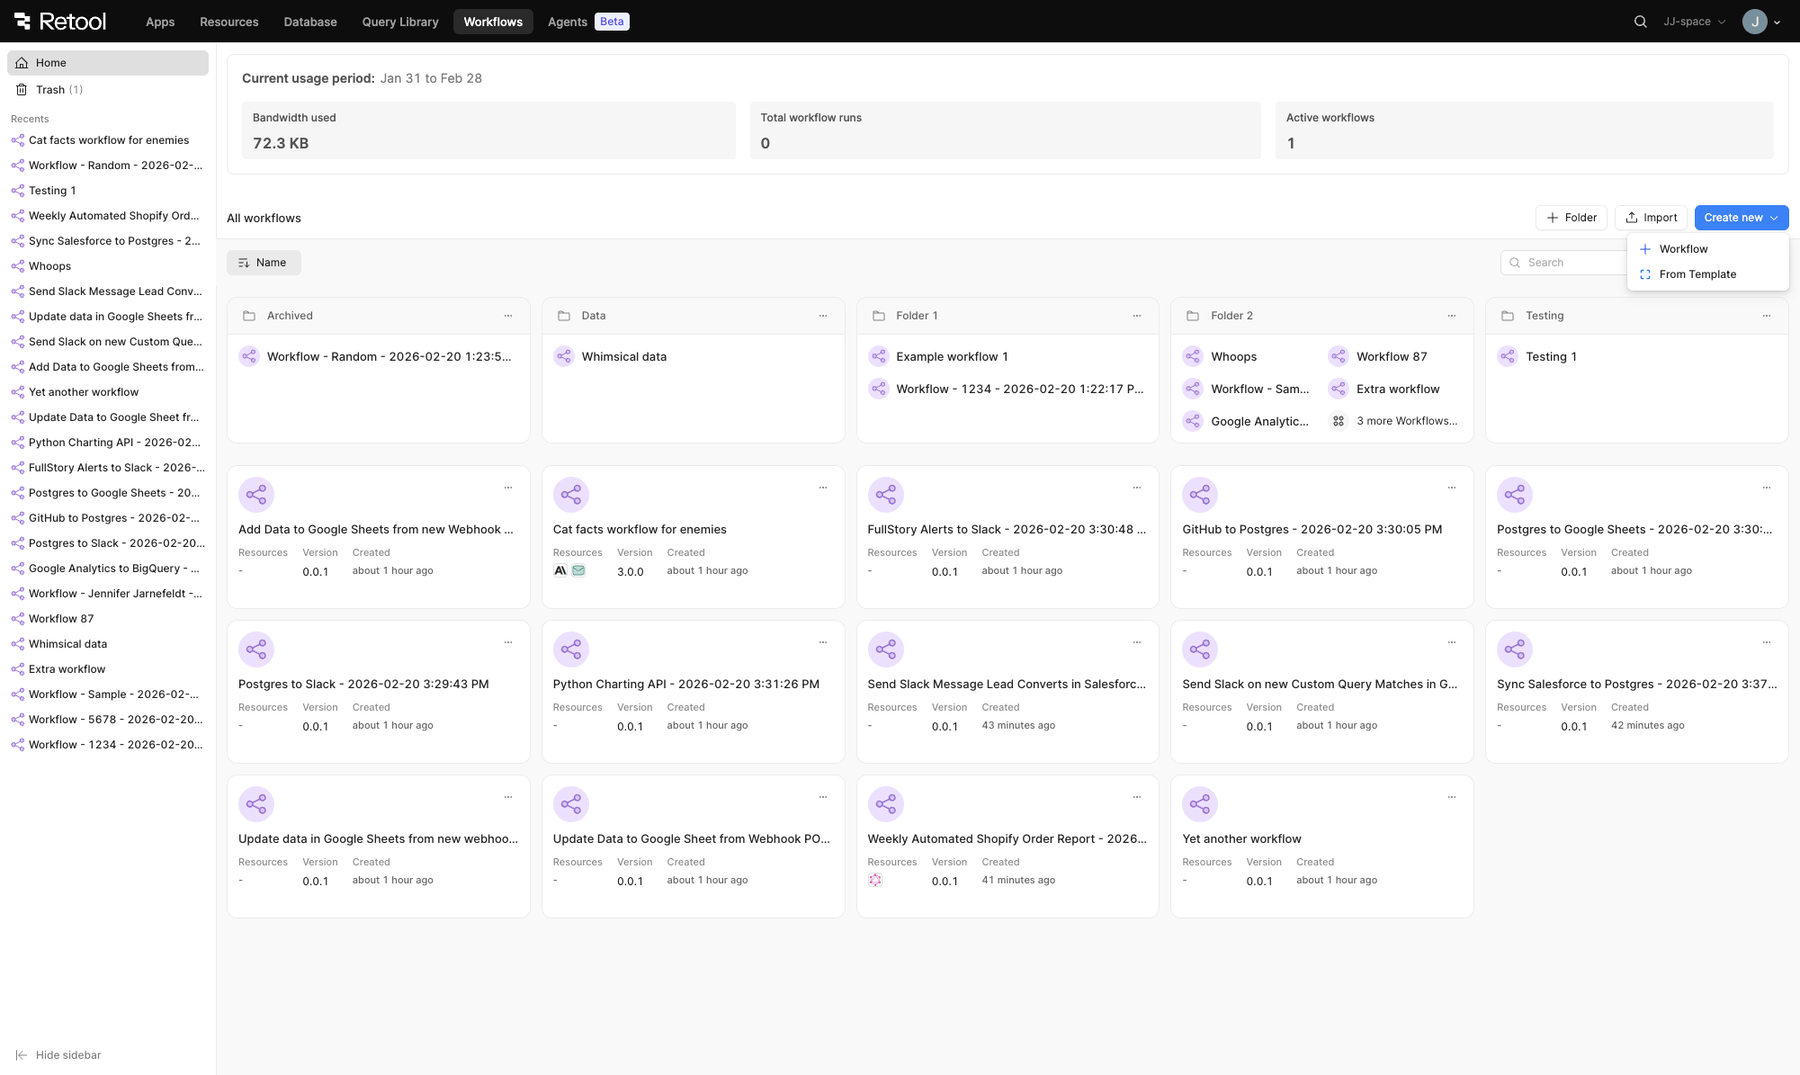Click the Import button
Viewport: 1800px width, 1075px height.
(x=1650, y=218)
